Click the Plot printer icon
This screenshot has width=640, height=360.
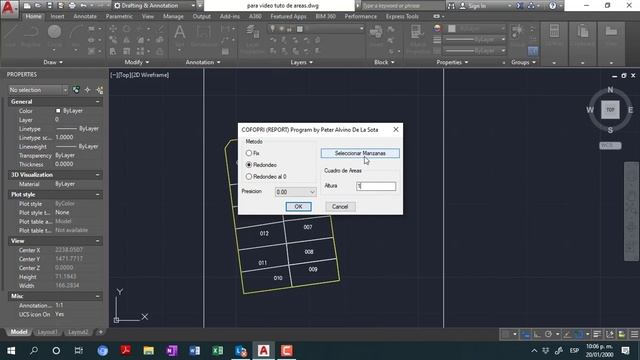click(x=72, y=6)
